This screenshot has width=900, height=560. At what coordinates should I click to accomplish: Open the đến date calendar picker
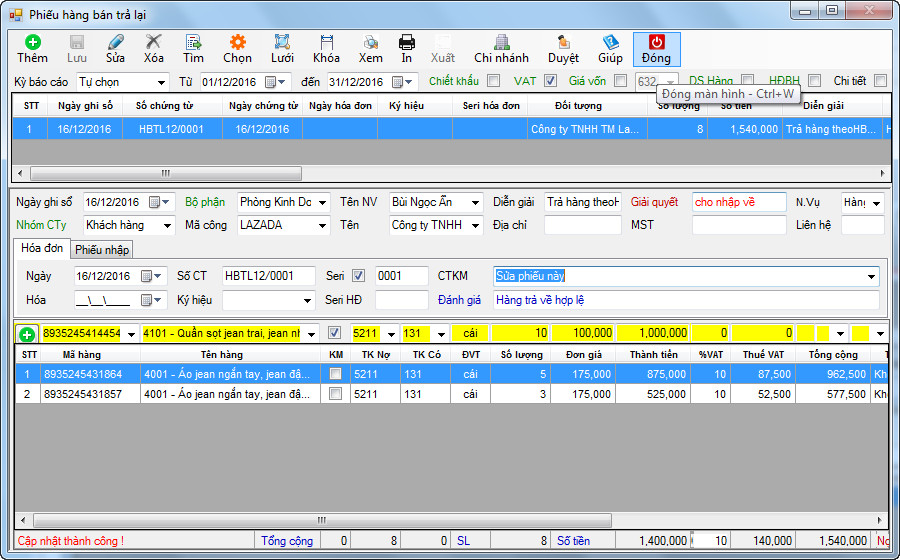pyautogui.click(x=402, y=82)
